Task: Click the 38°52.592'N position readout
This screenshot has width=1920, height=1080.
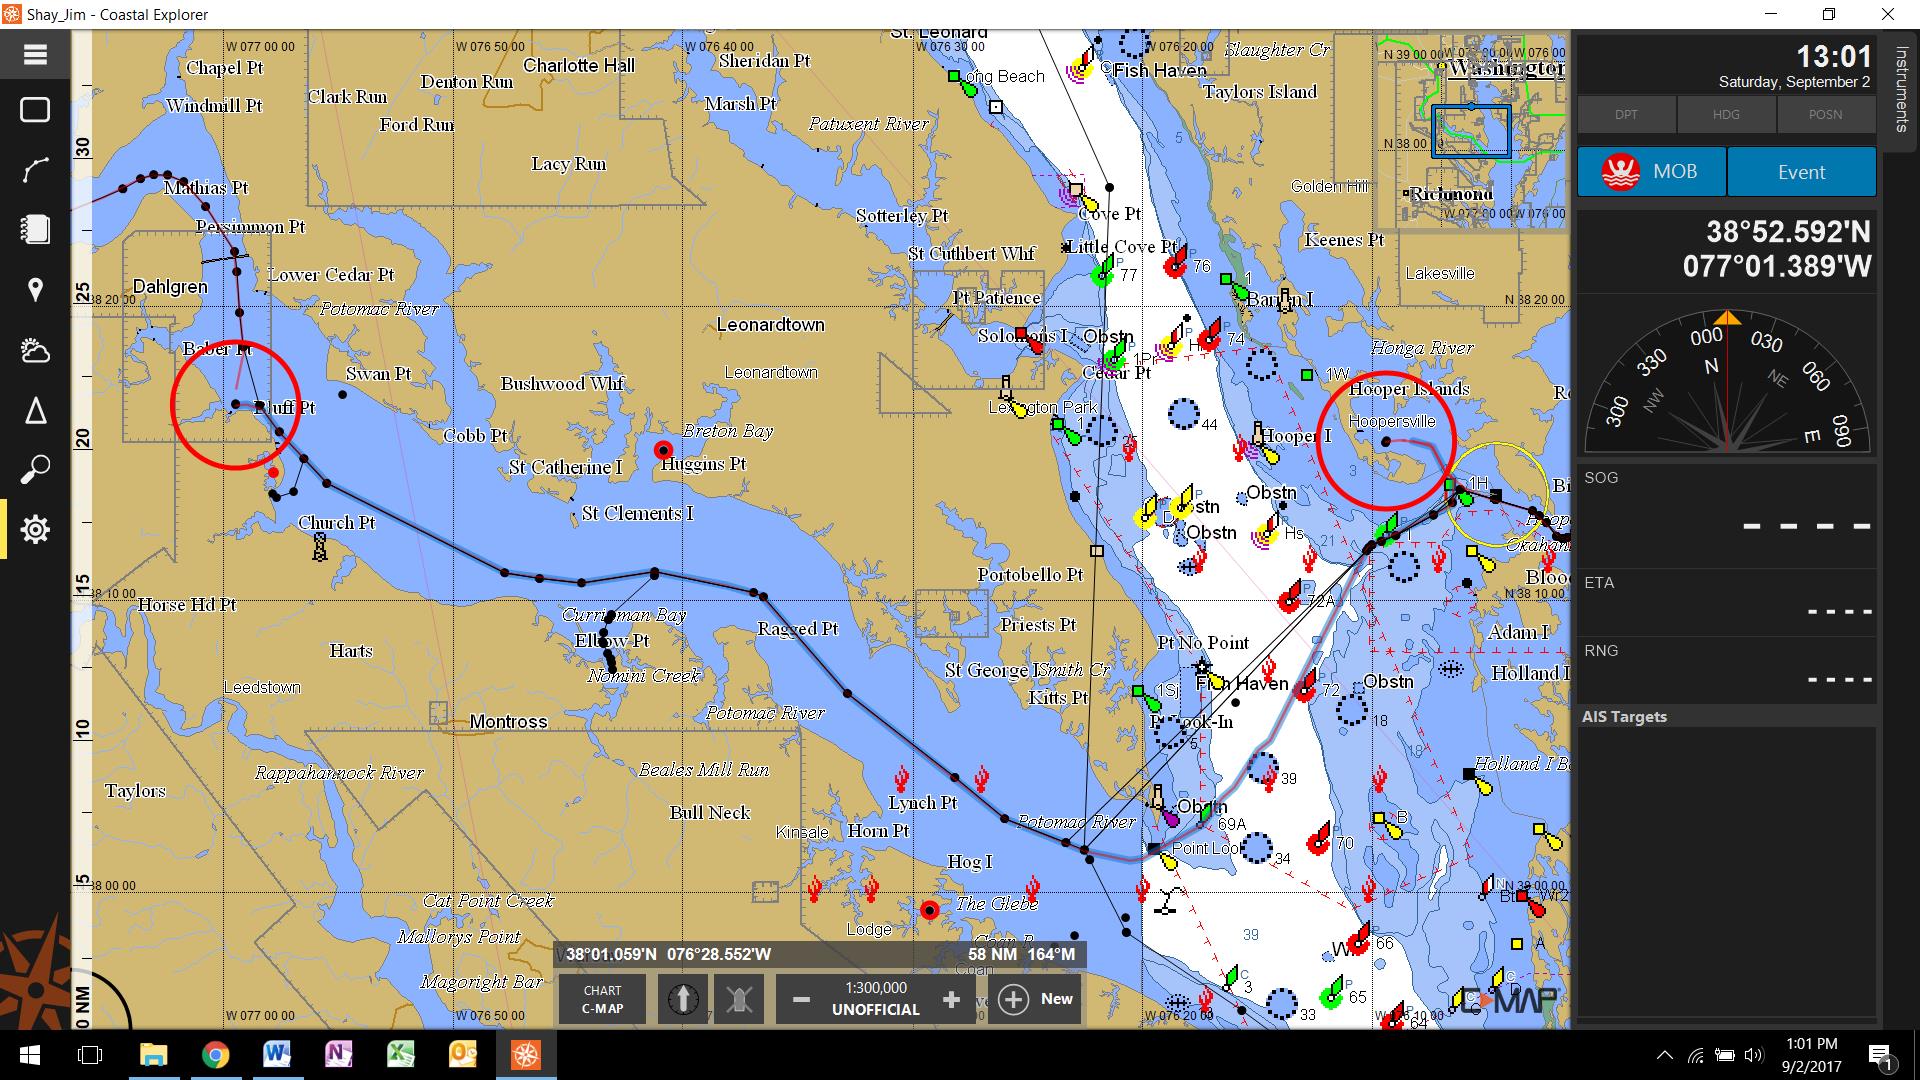Action: pos(1788,232)
